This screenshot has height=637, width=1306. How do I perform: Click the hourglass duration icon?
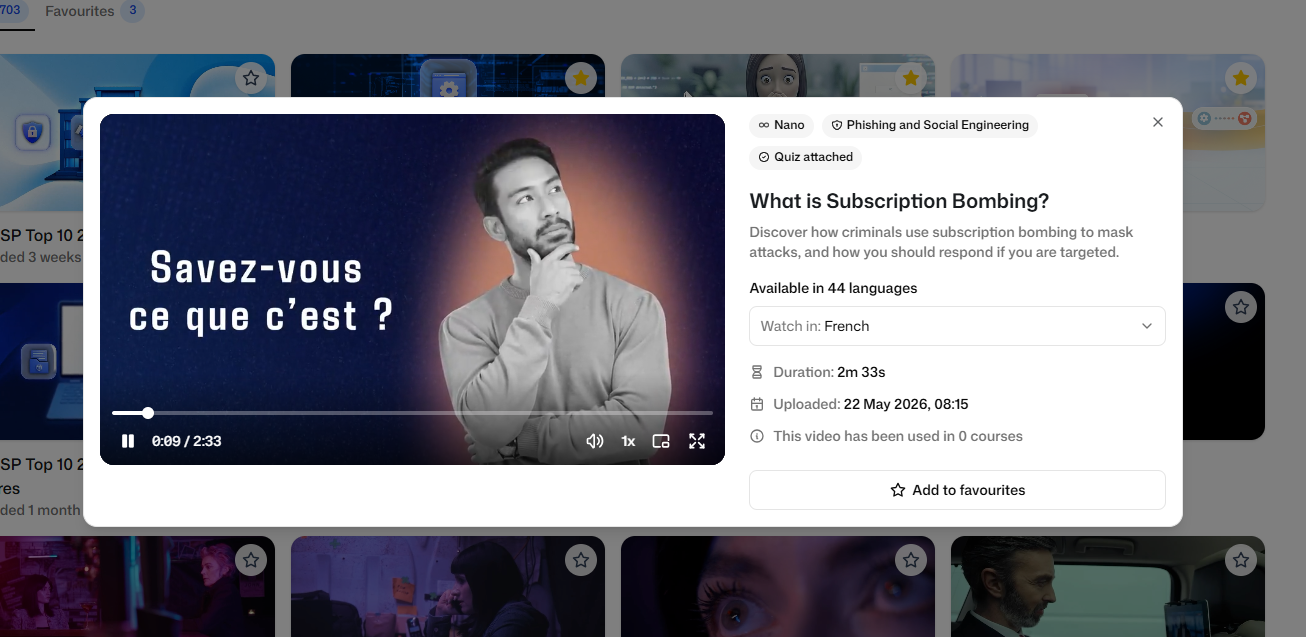point(757,372)
